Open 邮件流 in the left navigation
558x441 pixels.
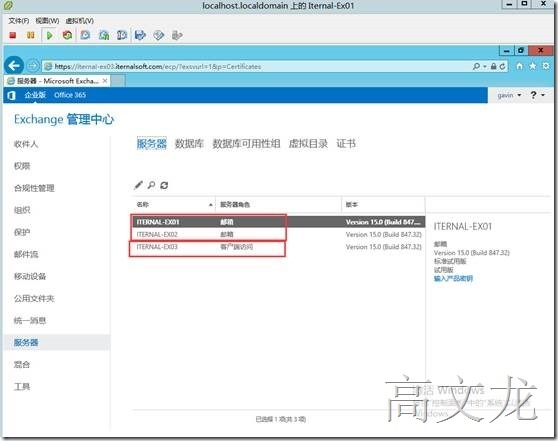coord(26,254)
